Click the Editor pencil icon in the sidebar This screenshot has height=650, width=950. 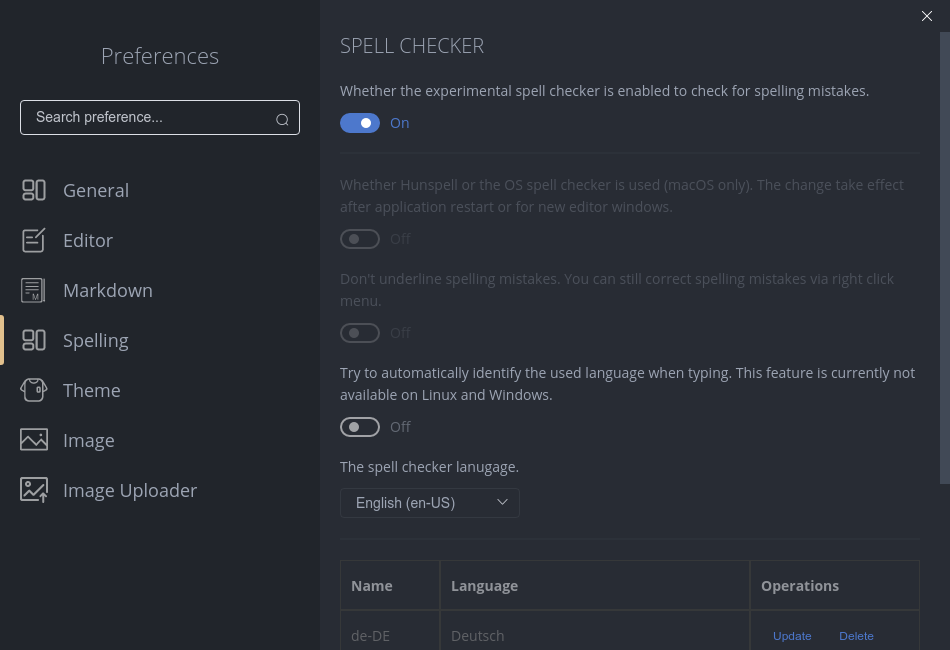33,240
